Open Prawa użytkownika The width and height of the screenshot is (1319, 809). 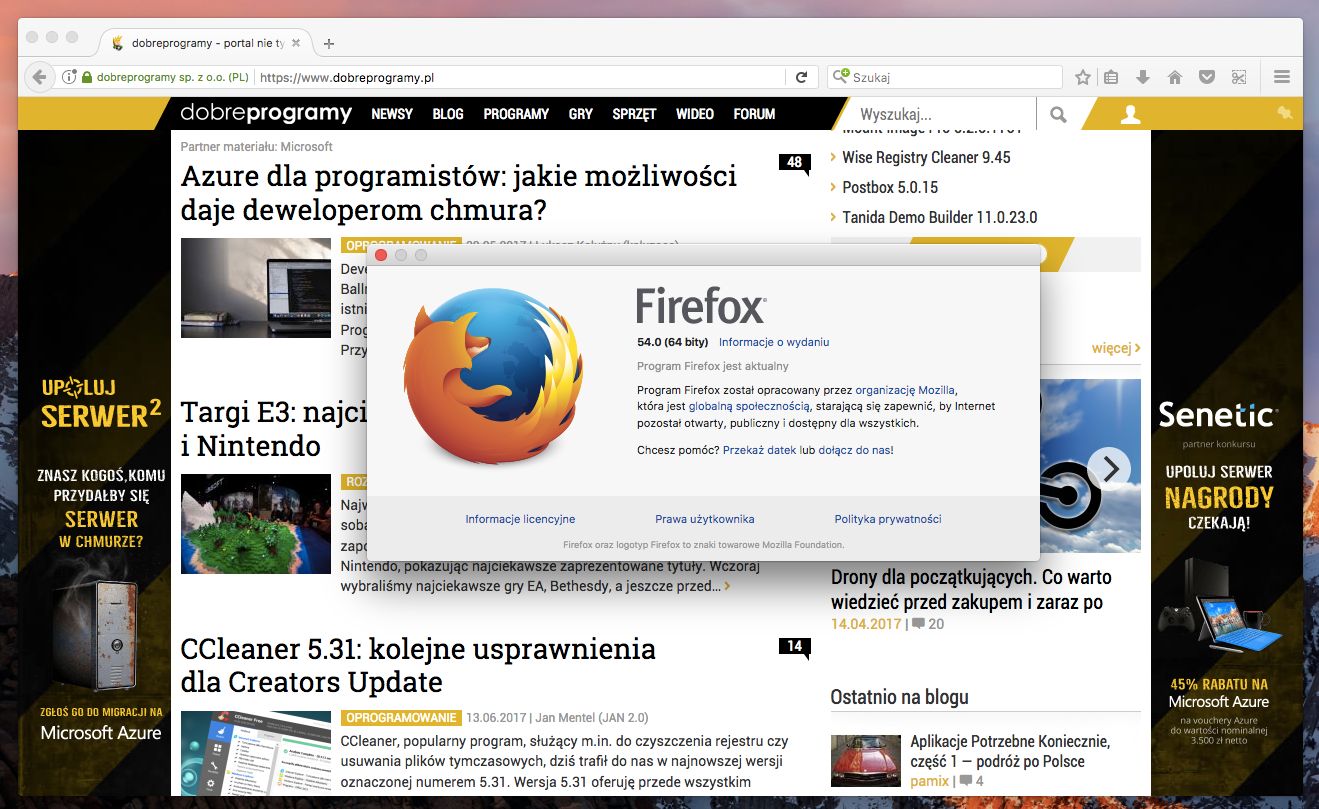[x=705, y=519]
